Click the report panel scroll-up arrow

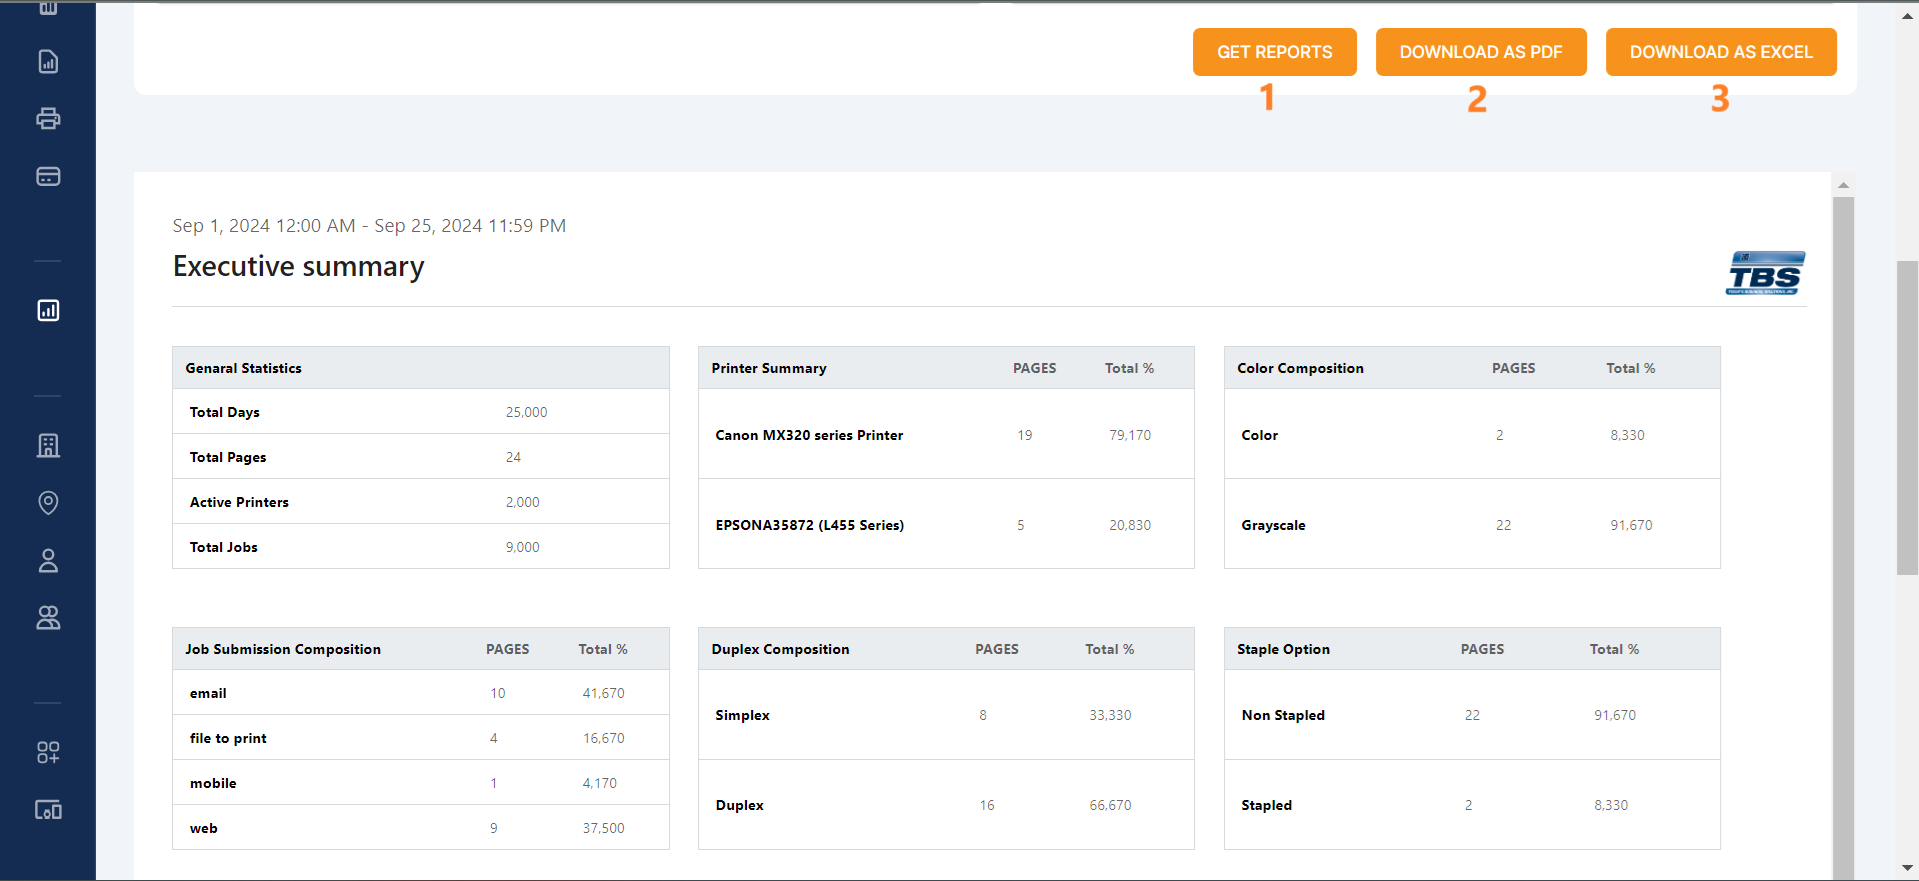[1843, 185]
